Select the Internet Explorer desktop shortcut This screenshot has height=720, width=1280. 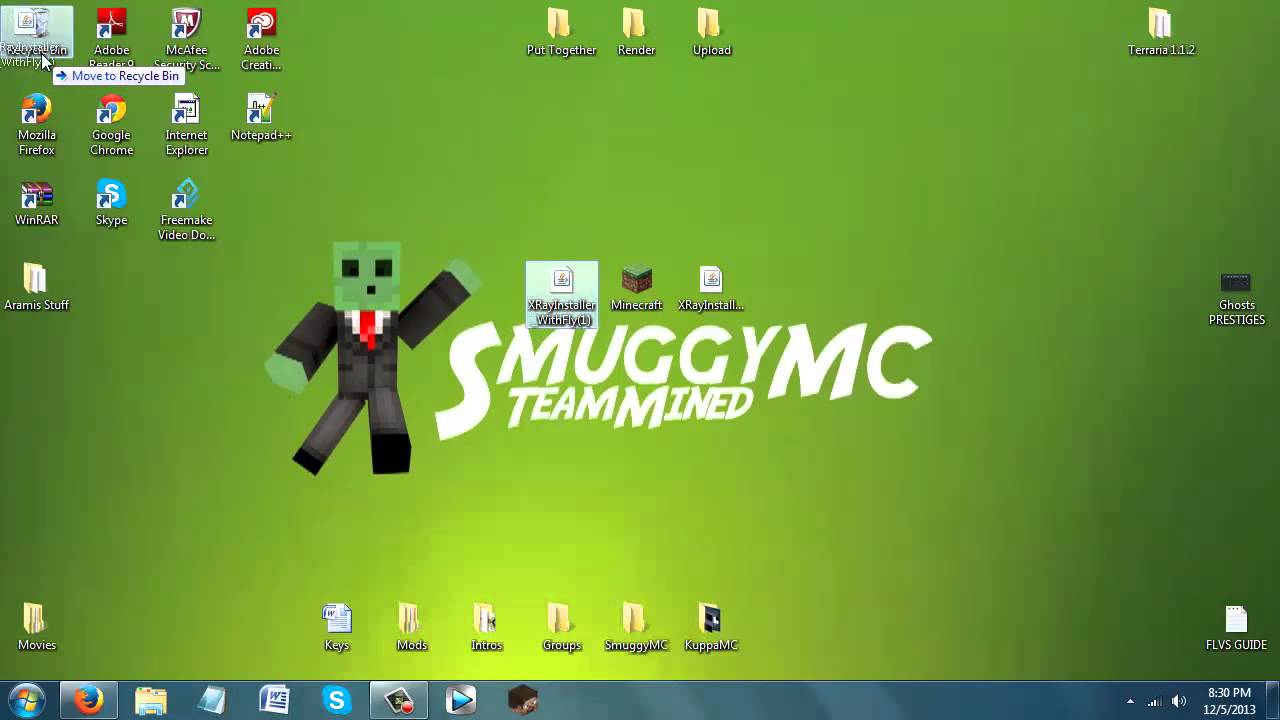coord(186,125)
